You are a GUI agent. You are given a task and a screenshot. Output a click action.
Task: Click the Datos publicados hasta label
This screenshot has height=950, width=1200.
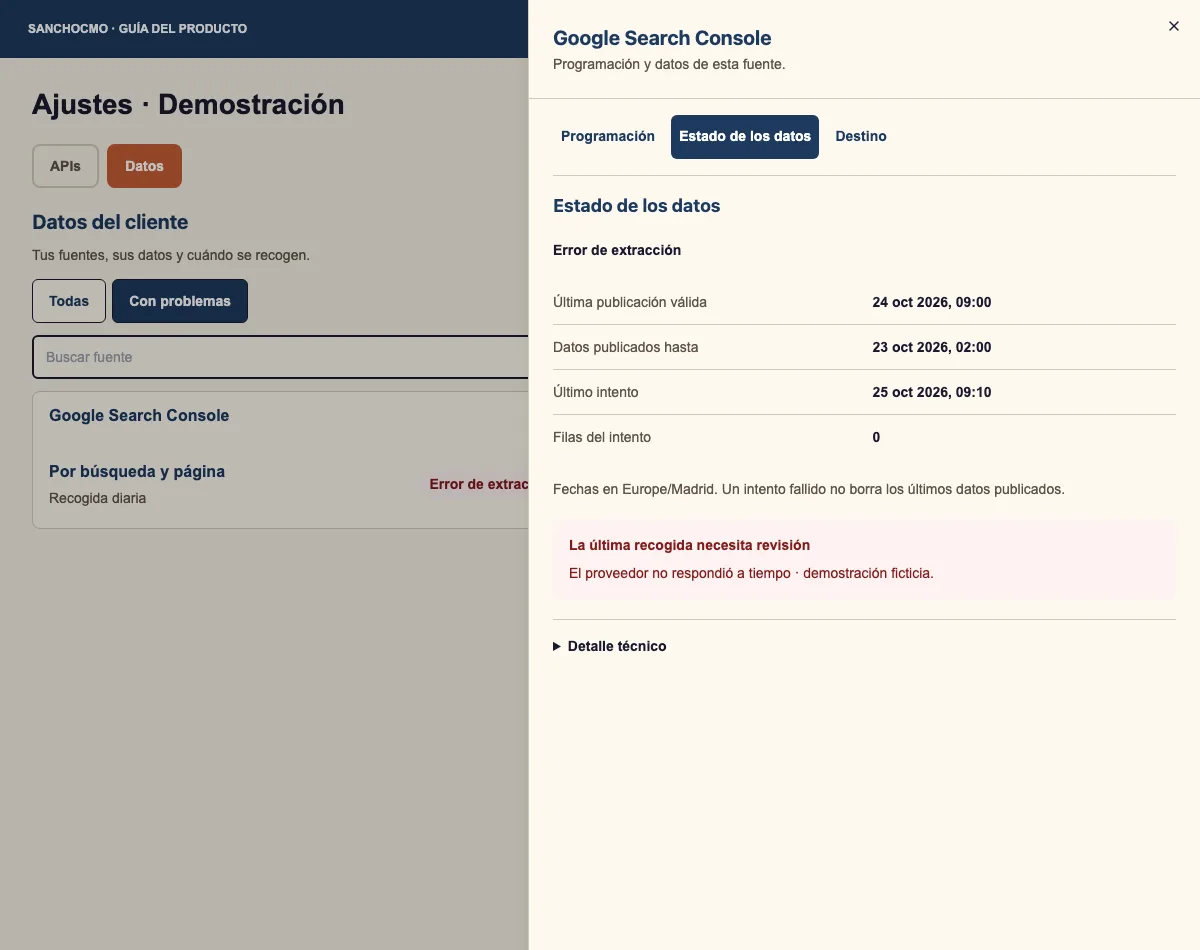[x=626, y=347]
